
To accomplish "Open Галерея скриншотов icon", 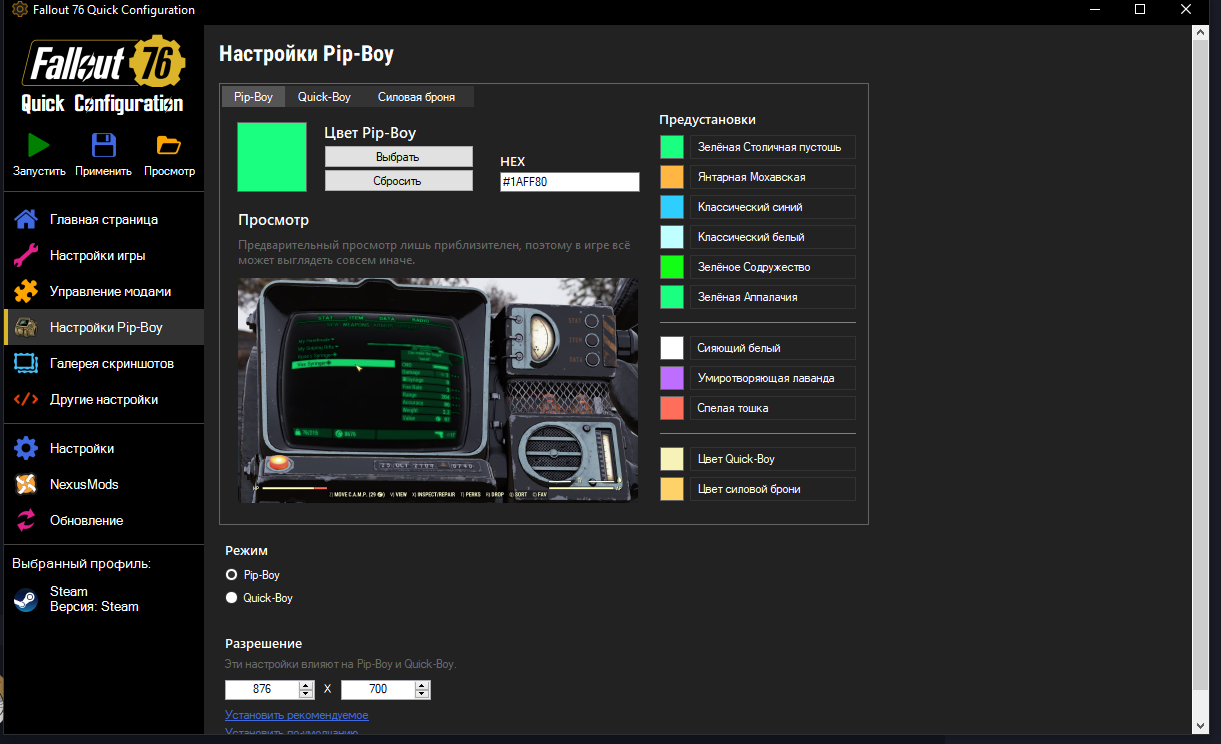I will coord(26,363).
